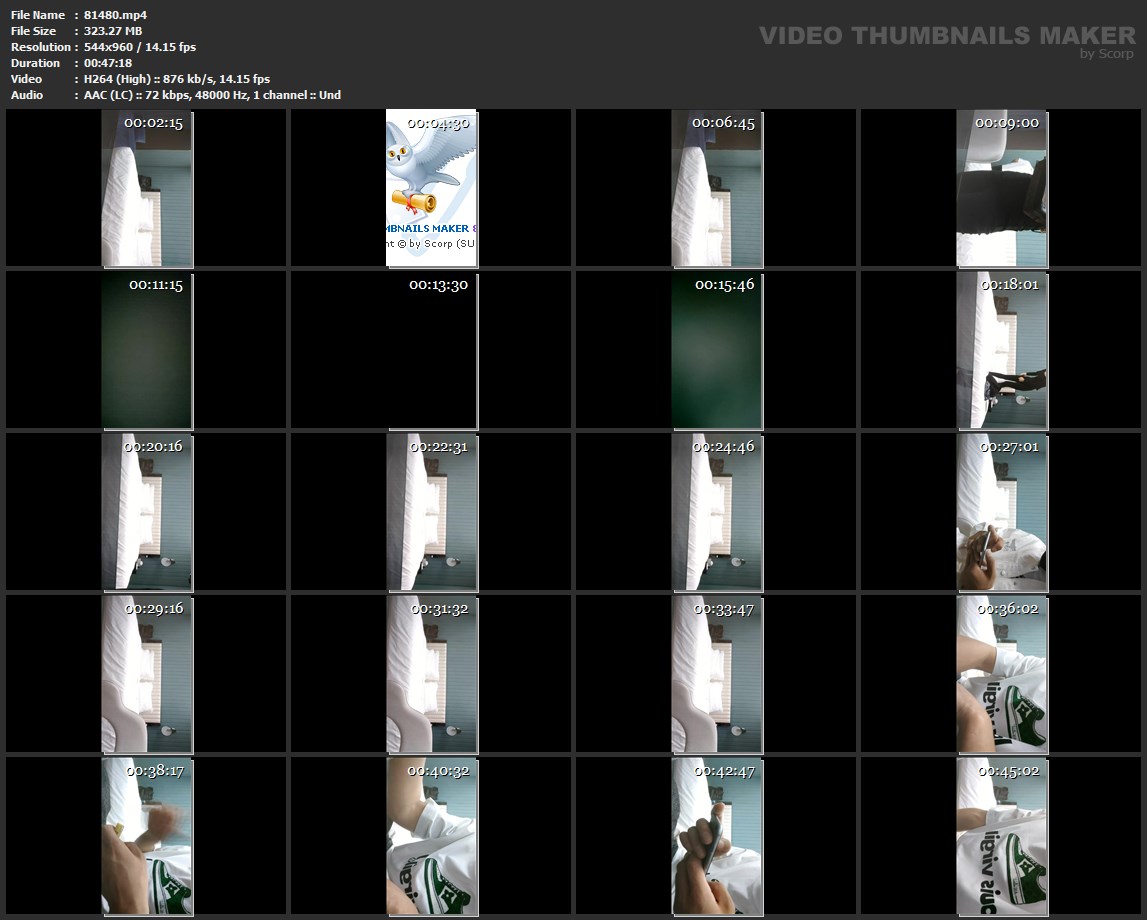Click the file size 323.27 MB
This screenshot has height=920, width=1147.
pyautogui.click(x=113, y=31)
